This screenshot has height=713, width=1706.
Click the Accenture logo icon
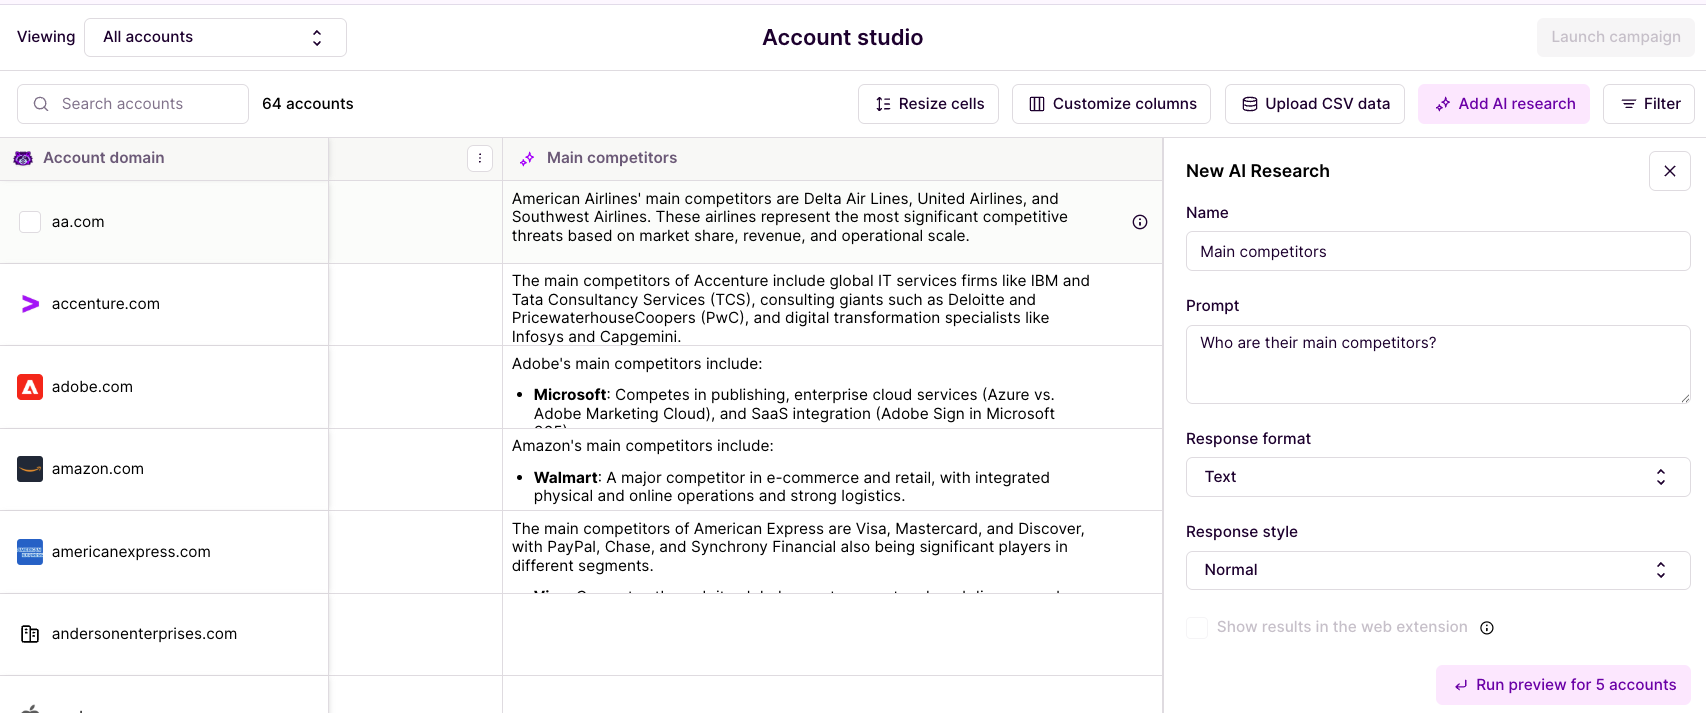click(30, 304)
